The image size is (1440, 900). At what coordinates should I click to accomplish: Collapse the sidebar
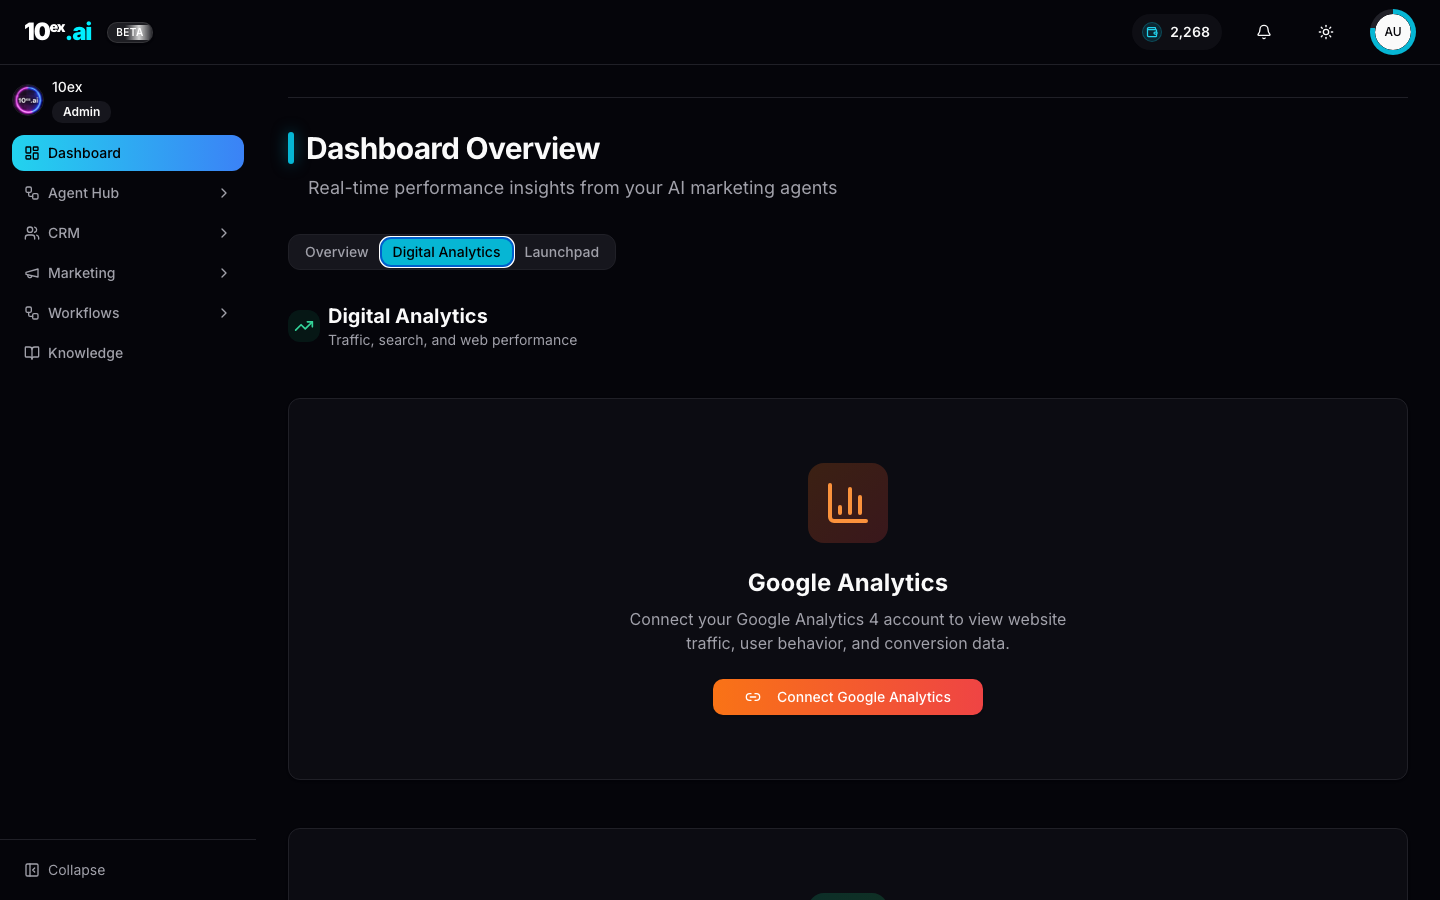pos(128,870)
